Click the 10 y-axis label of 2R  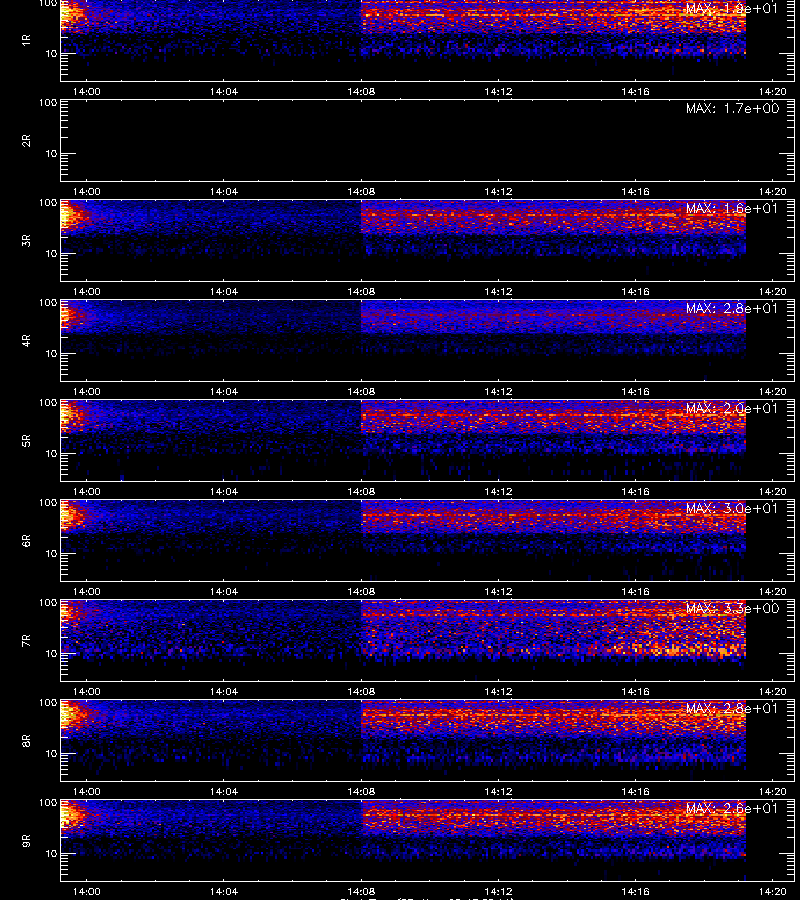tap(51, 154)
